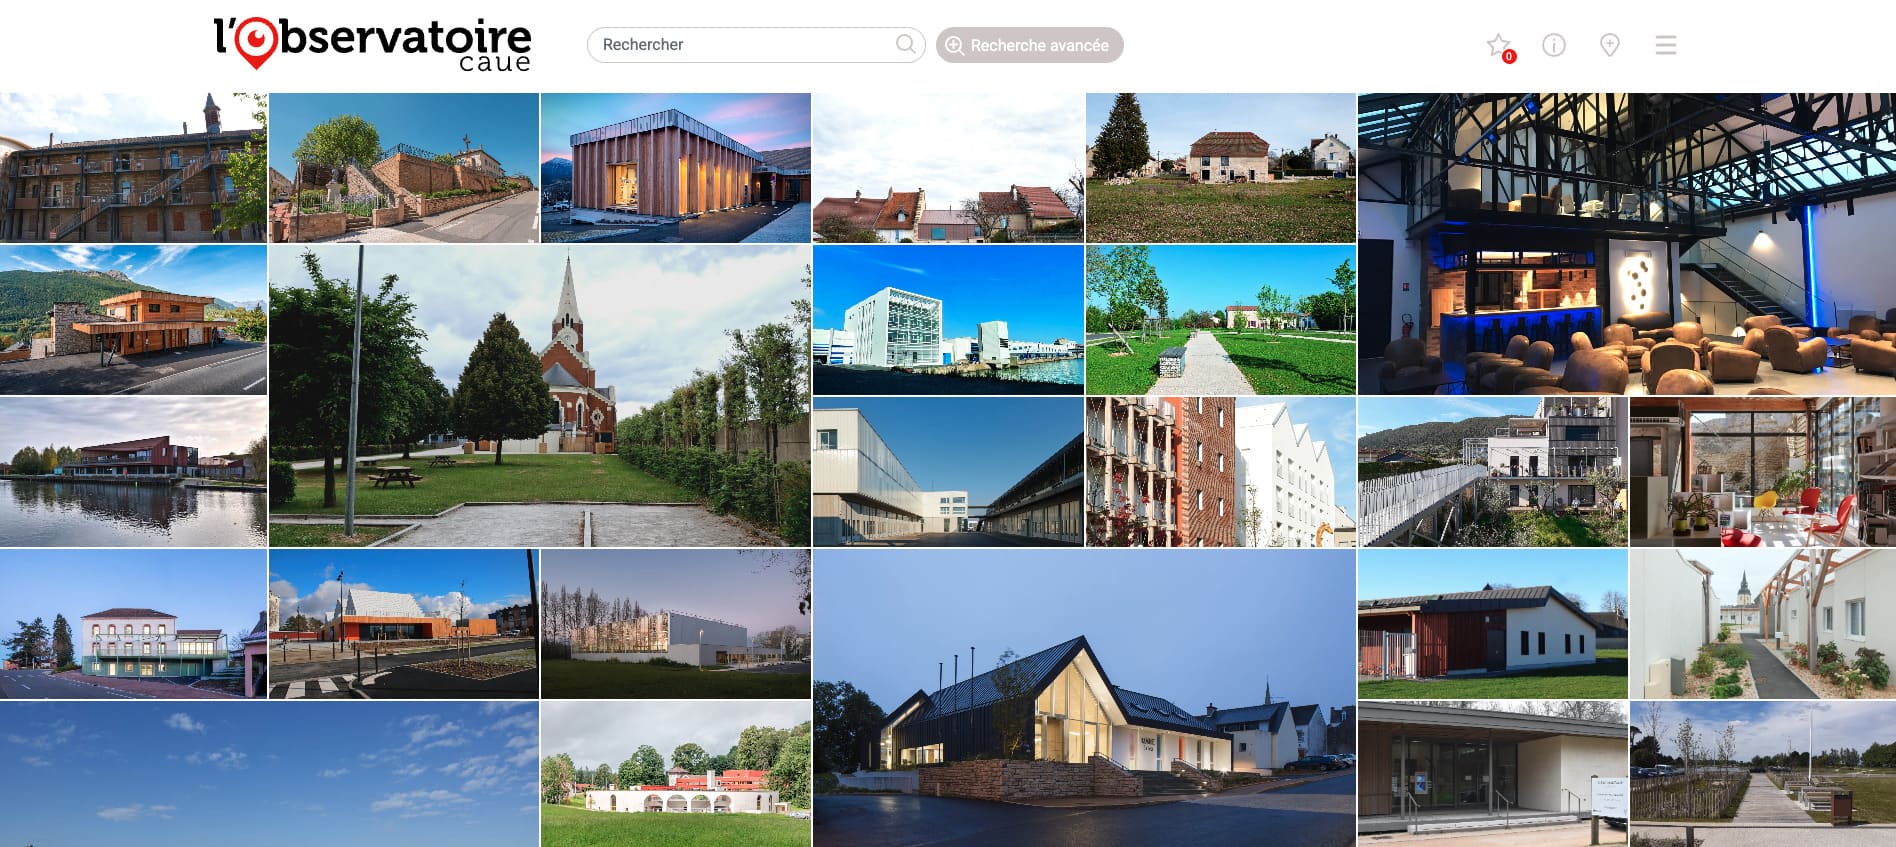Click the magnifying glass search icon
This screenshot has width=1896, height=847.
(905, 44)
